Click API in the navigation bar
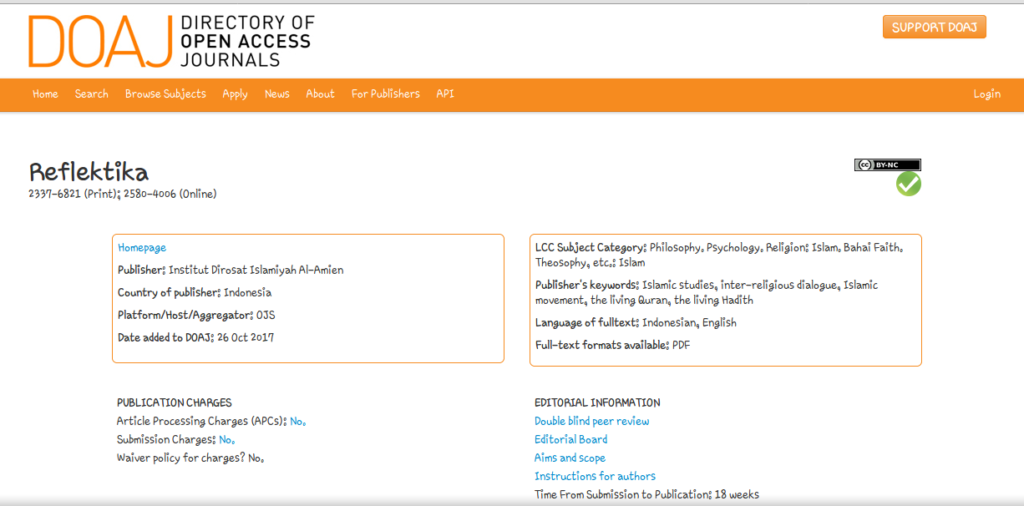This screenshot has width=1024, height=506. tap(445, 94)
